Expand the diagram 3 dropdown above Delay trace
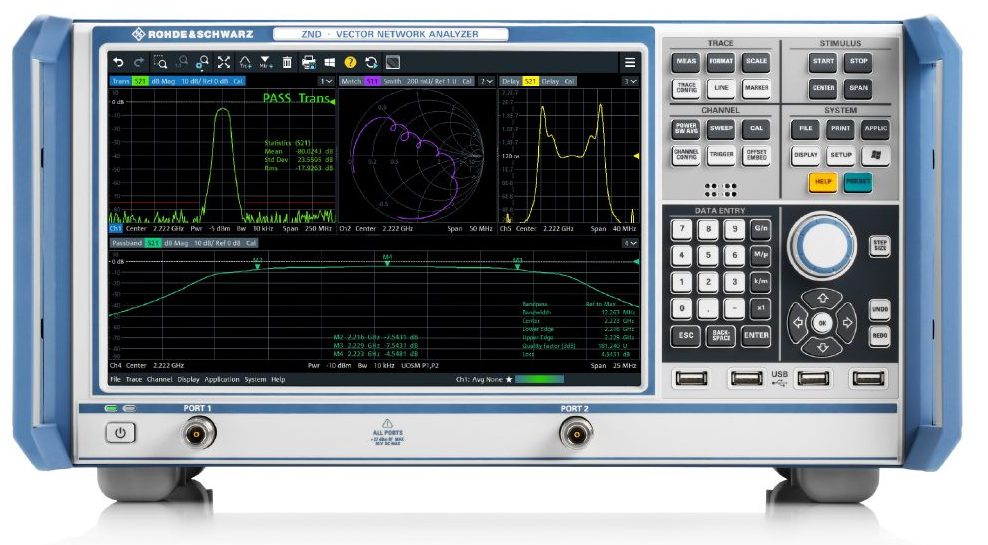 631,81
